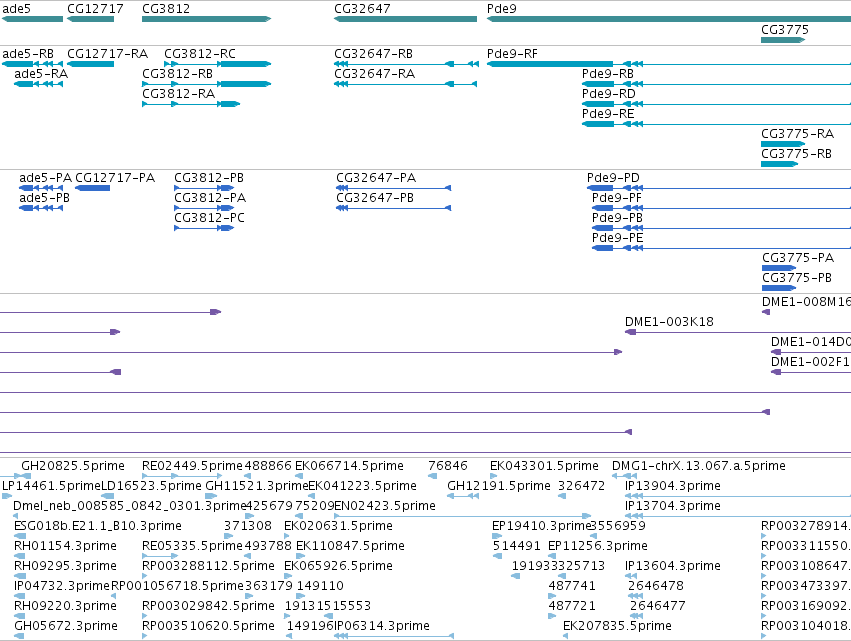
Task: Select the ade5-PB protein label
Action: pyautogui.click(x=45, y=198)
